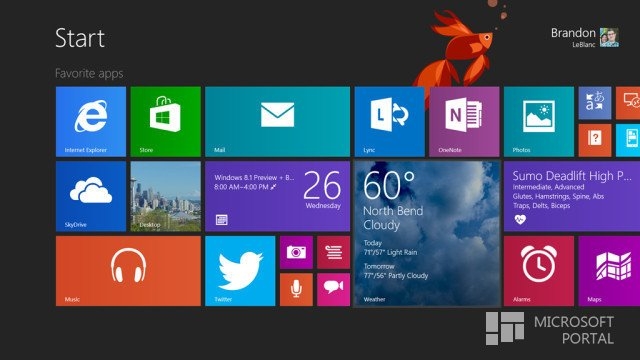Screen dimensions: 640x360
Task: Open the small orange Help question-mark tile
Action: point(595,140)
